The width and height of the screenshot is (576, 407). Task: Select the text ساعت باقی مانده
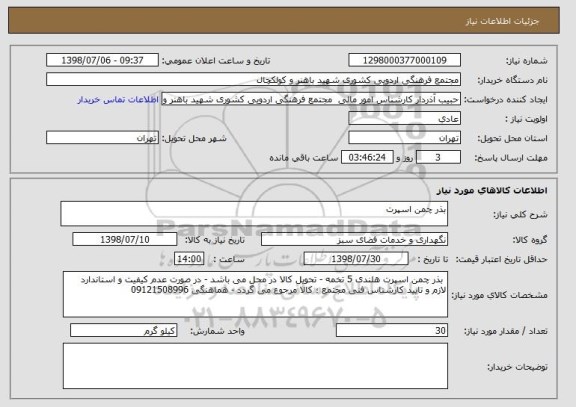[x=303, y=158]
